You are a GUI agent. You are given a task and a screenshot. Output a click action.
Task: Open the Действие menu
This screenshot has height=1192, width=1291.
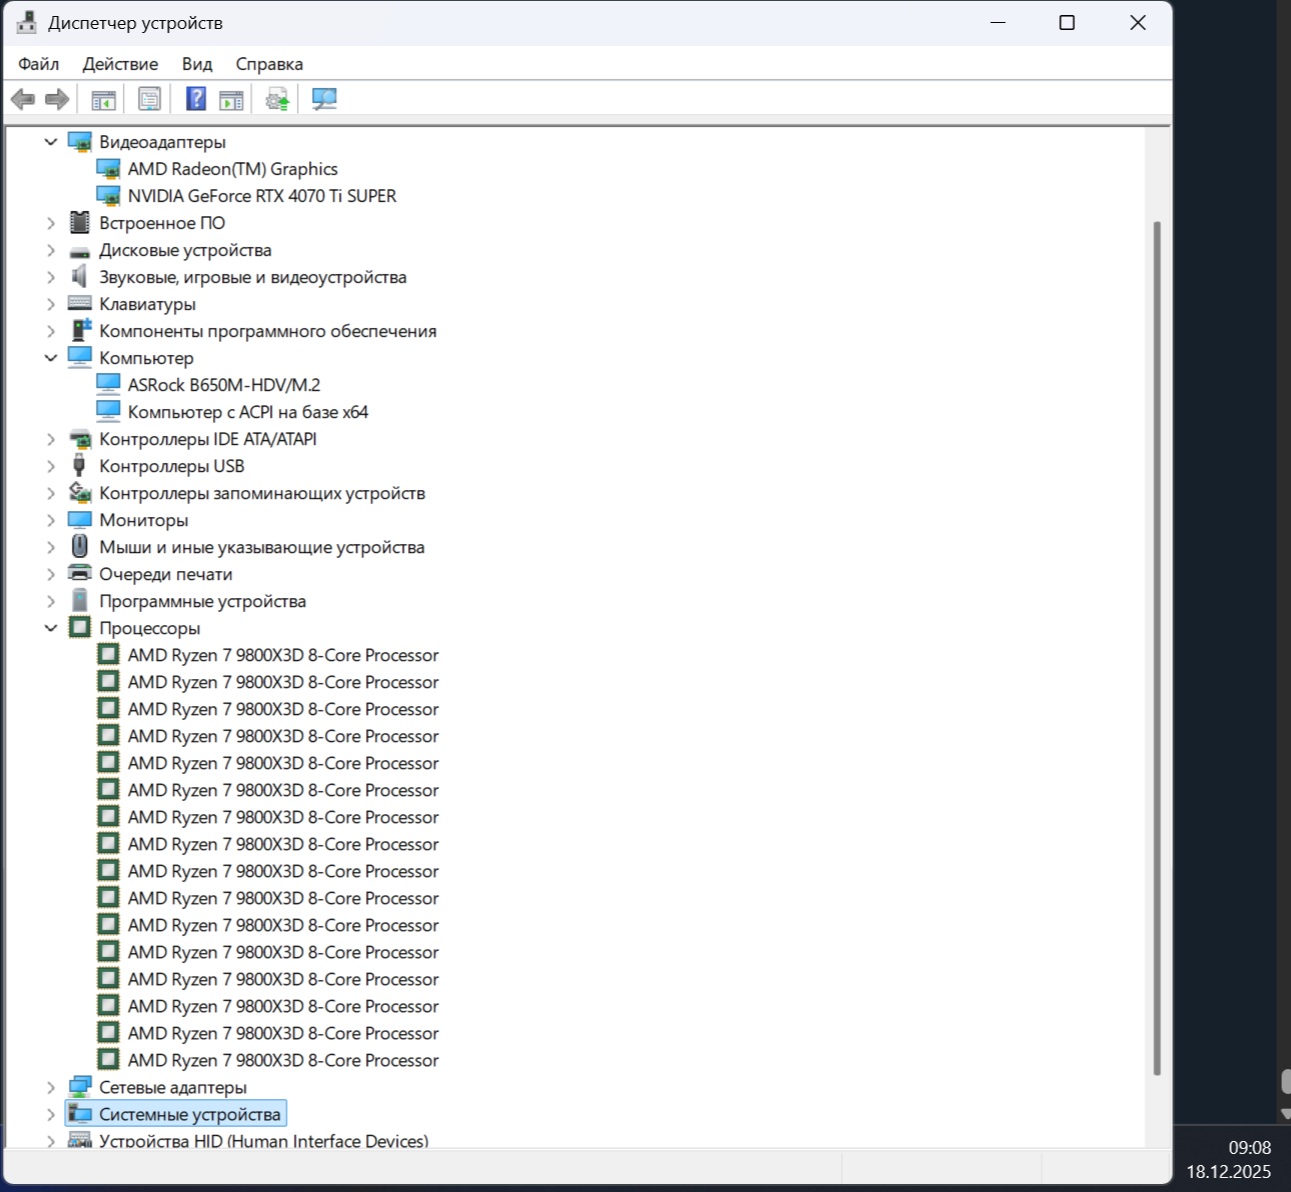click(120, 64)
